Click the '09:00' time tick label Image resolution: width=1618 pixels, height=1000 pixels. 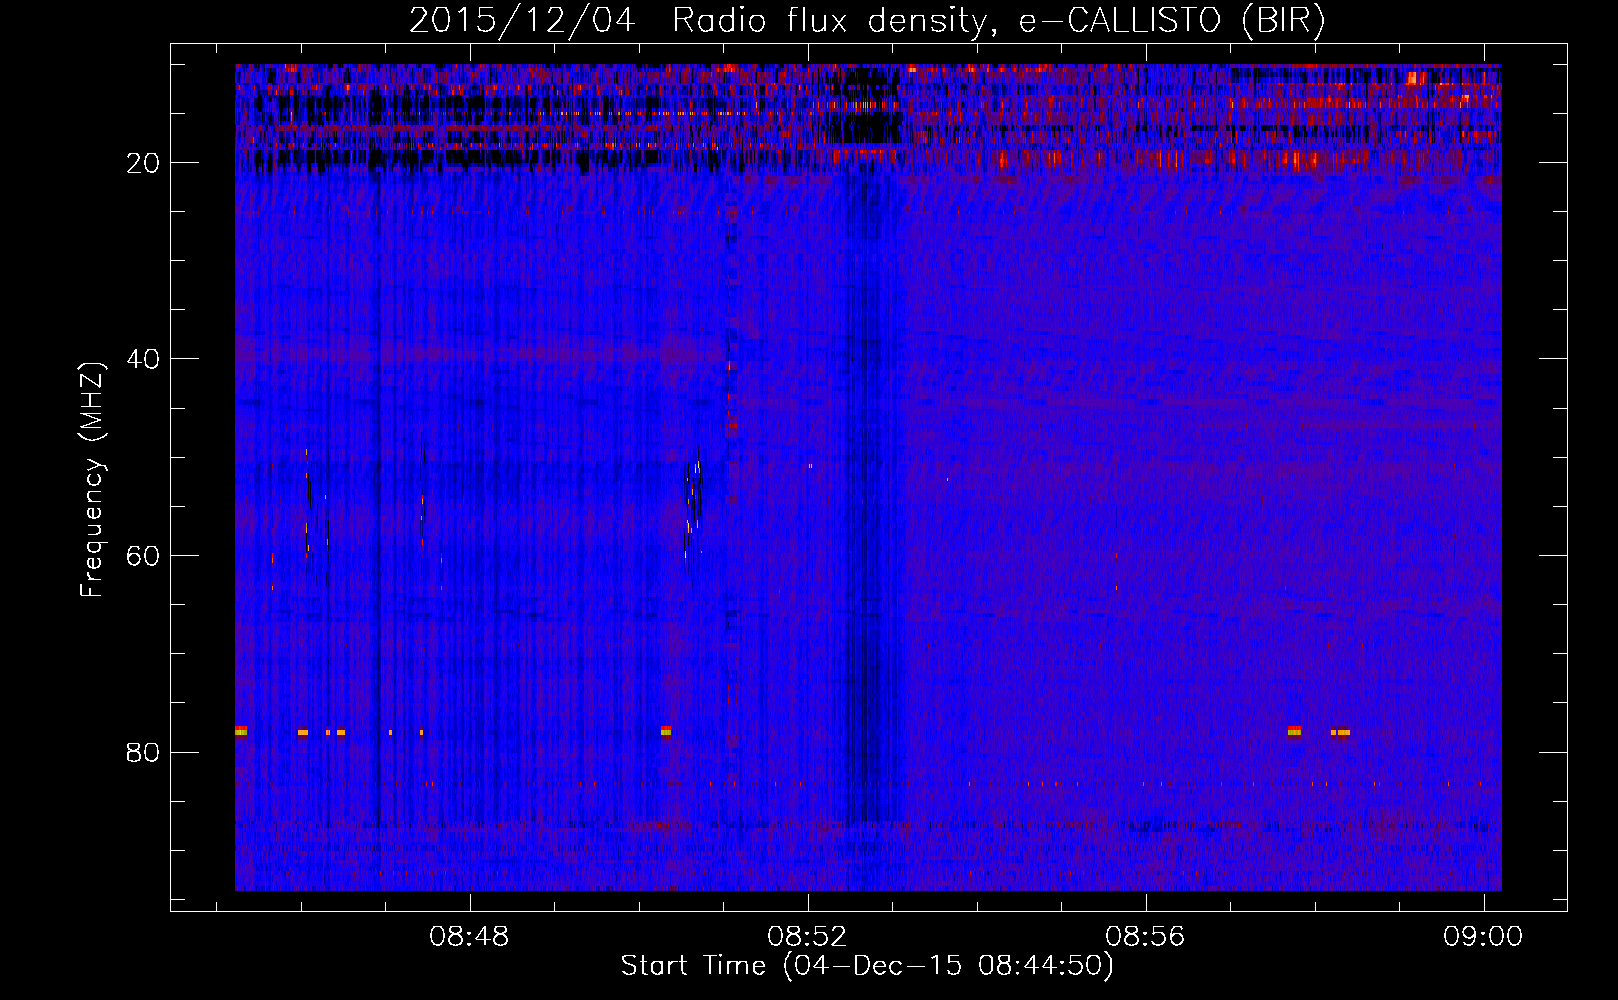tap(1483, 937)
